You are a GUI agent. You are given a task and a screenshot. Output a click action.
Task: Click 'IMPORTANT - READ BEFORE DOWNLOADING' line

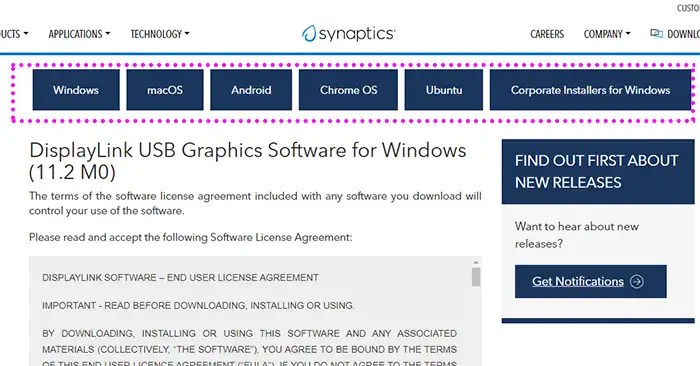[198, 306]
